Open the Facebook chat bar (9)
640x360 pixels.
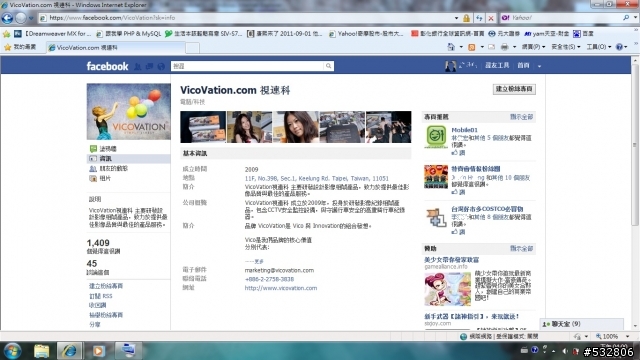tap(582, 324)
